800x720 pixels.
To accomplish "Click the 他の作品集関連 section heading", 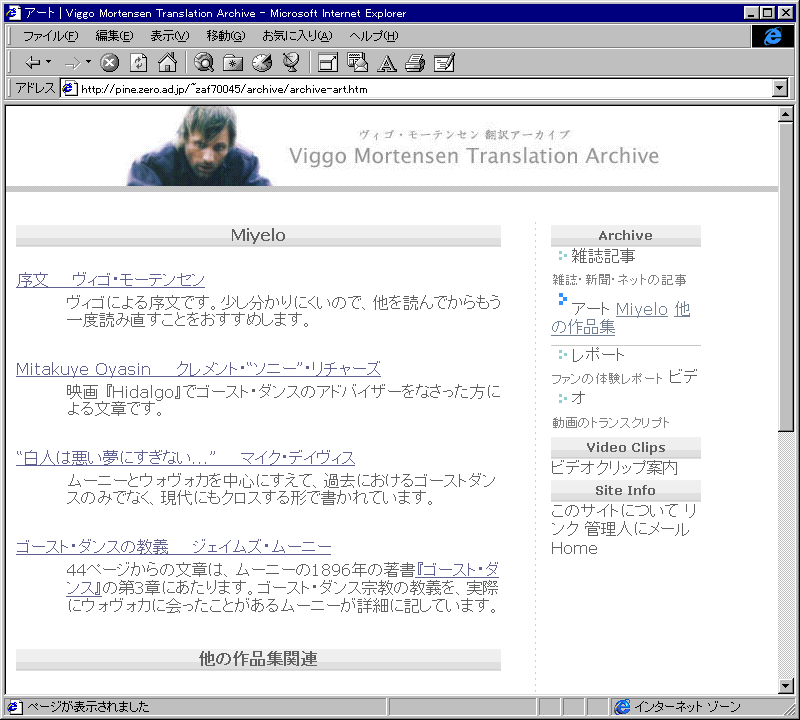I will 258,659.
